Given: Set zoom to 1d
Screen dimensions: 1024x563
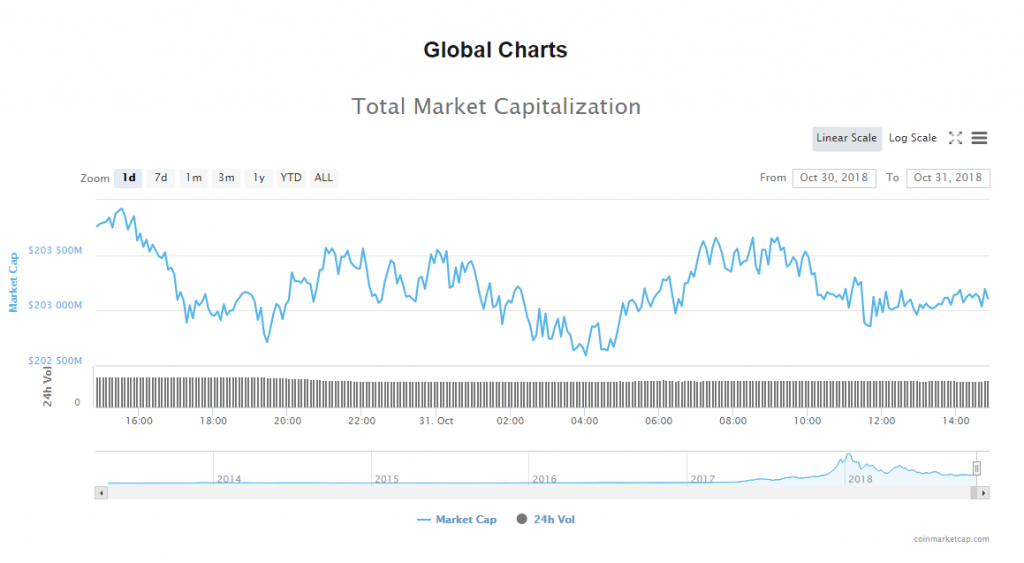Looking at the screenshot, I should tap(129, 178).
